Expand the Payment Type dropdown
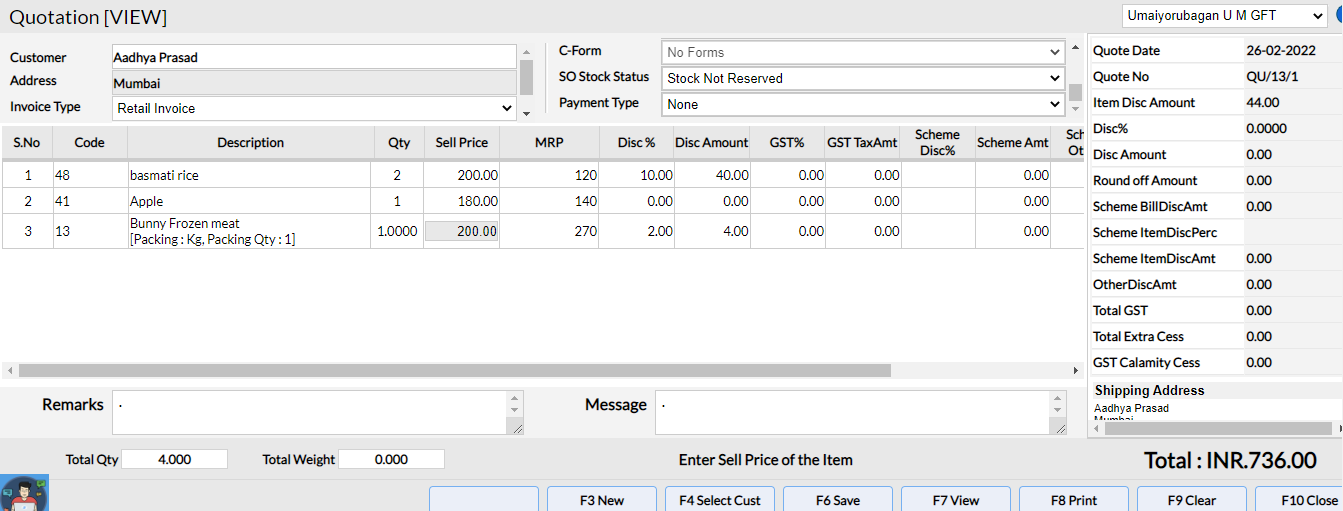The height and width of the screenshot is (511, 1343). pos(862,104)
